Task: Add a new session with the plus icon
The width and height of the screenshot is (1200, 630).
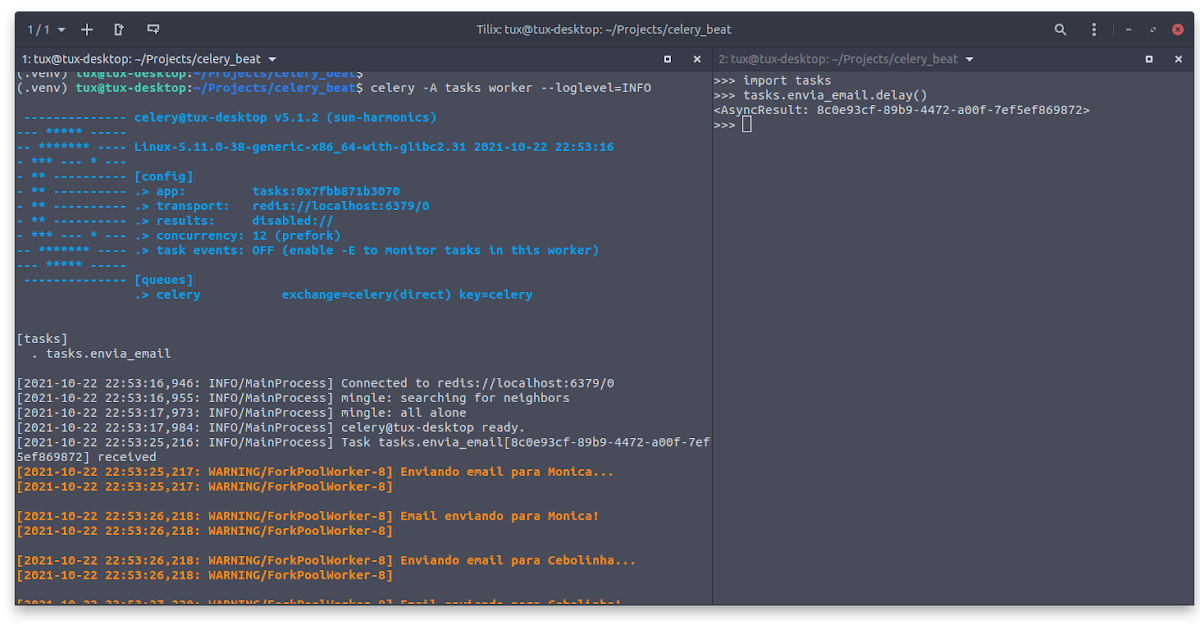Action: point(87,30)
